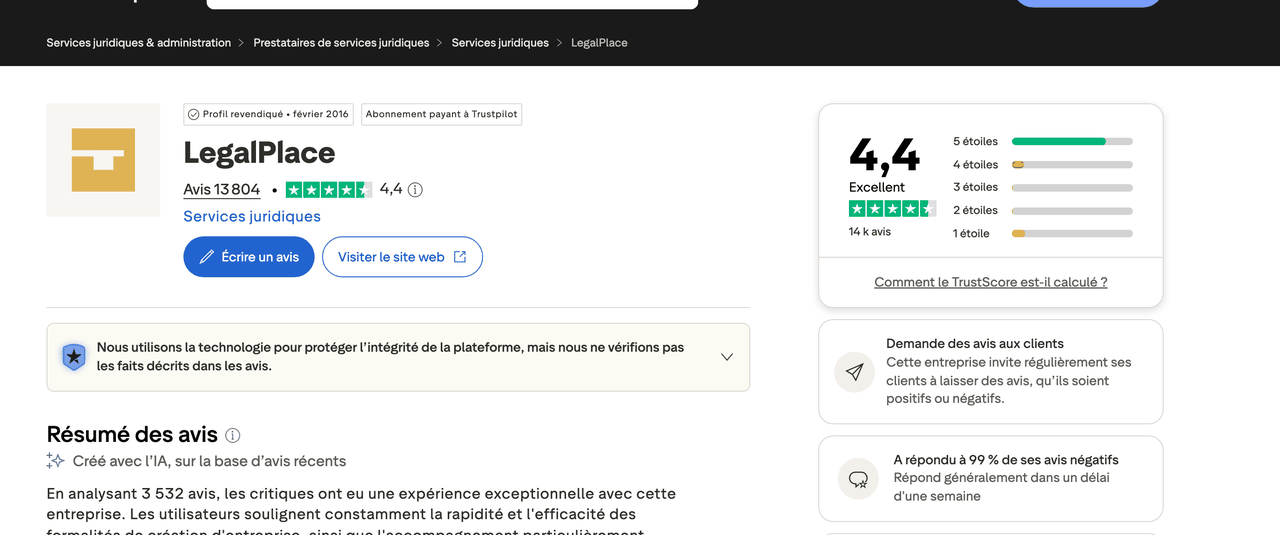This screenshot has width=1280, height=535.
Task: Click shield star icon in integrity notice
Action: [74, 357]
